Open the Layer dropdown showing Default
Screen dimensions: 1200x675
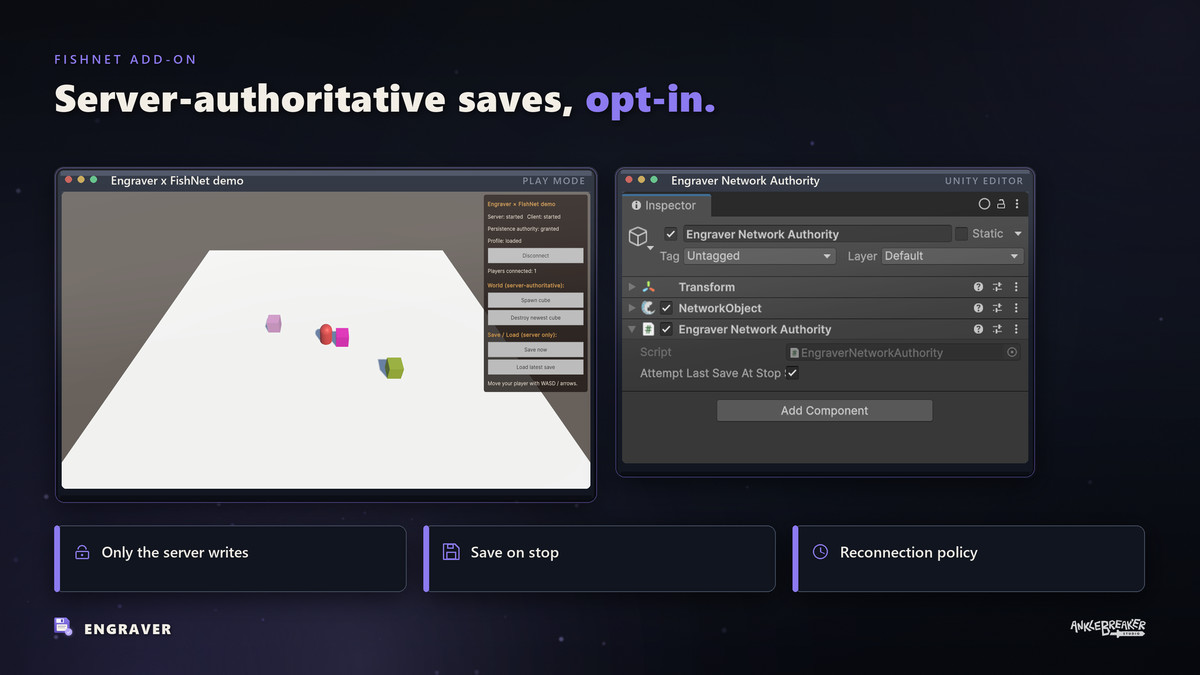coord(952,256)
